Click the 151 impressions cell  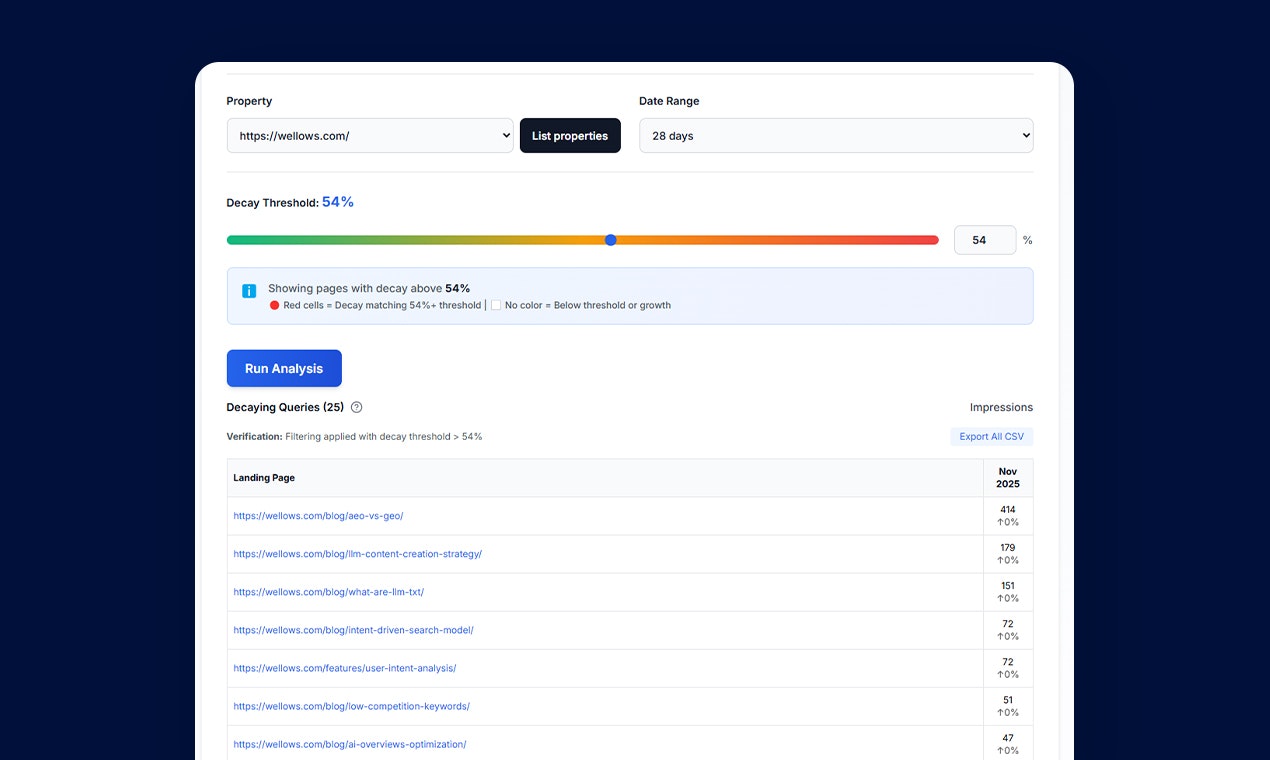pyautogui.click(x=1008, y=592)
